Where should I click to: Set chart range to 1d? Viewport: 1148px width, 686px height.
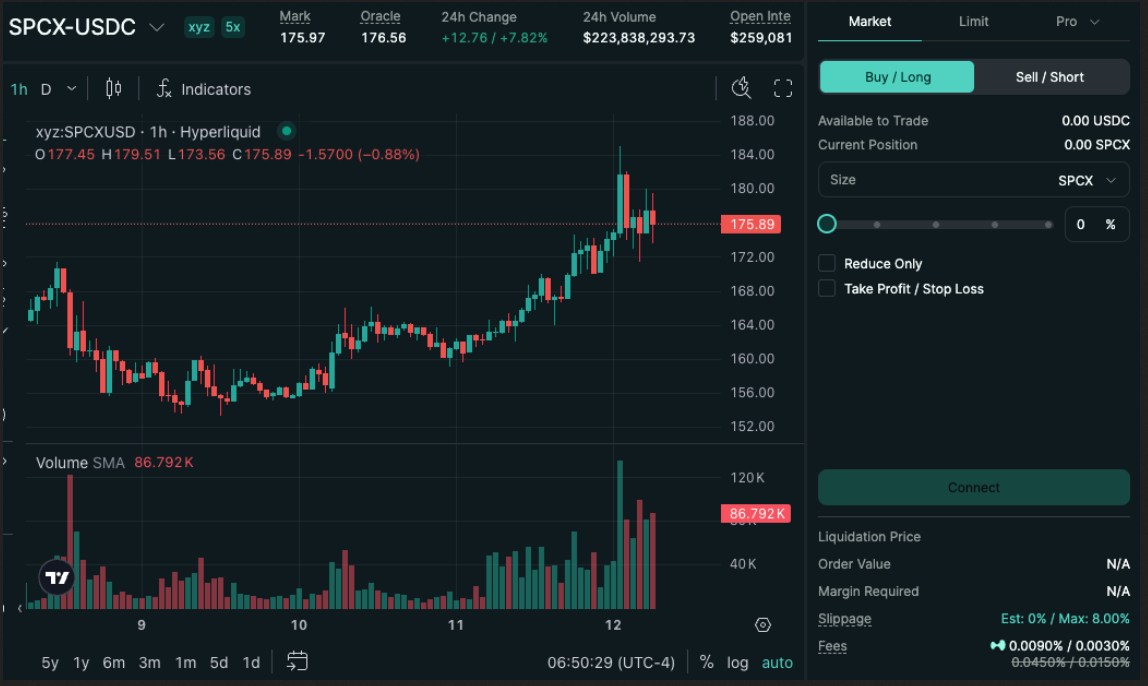[251, 663]
